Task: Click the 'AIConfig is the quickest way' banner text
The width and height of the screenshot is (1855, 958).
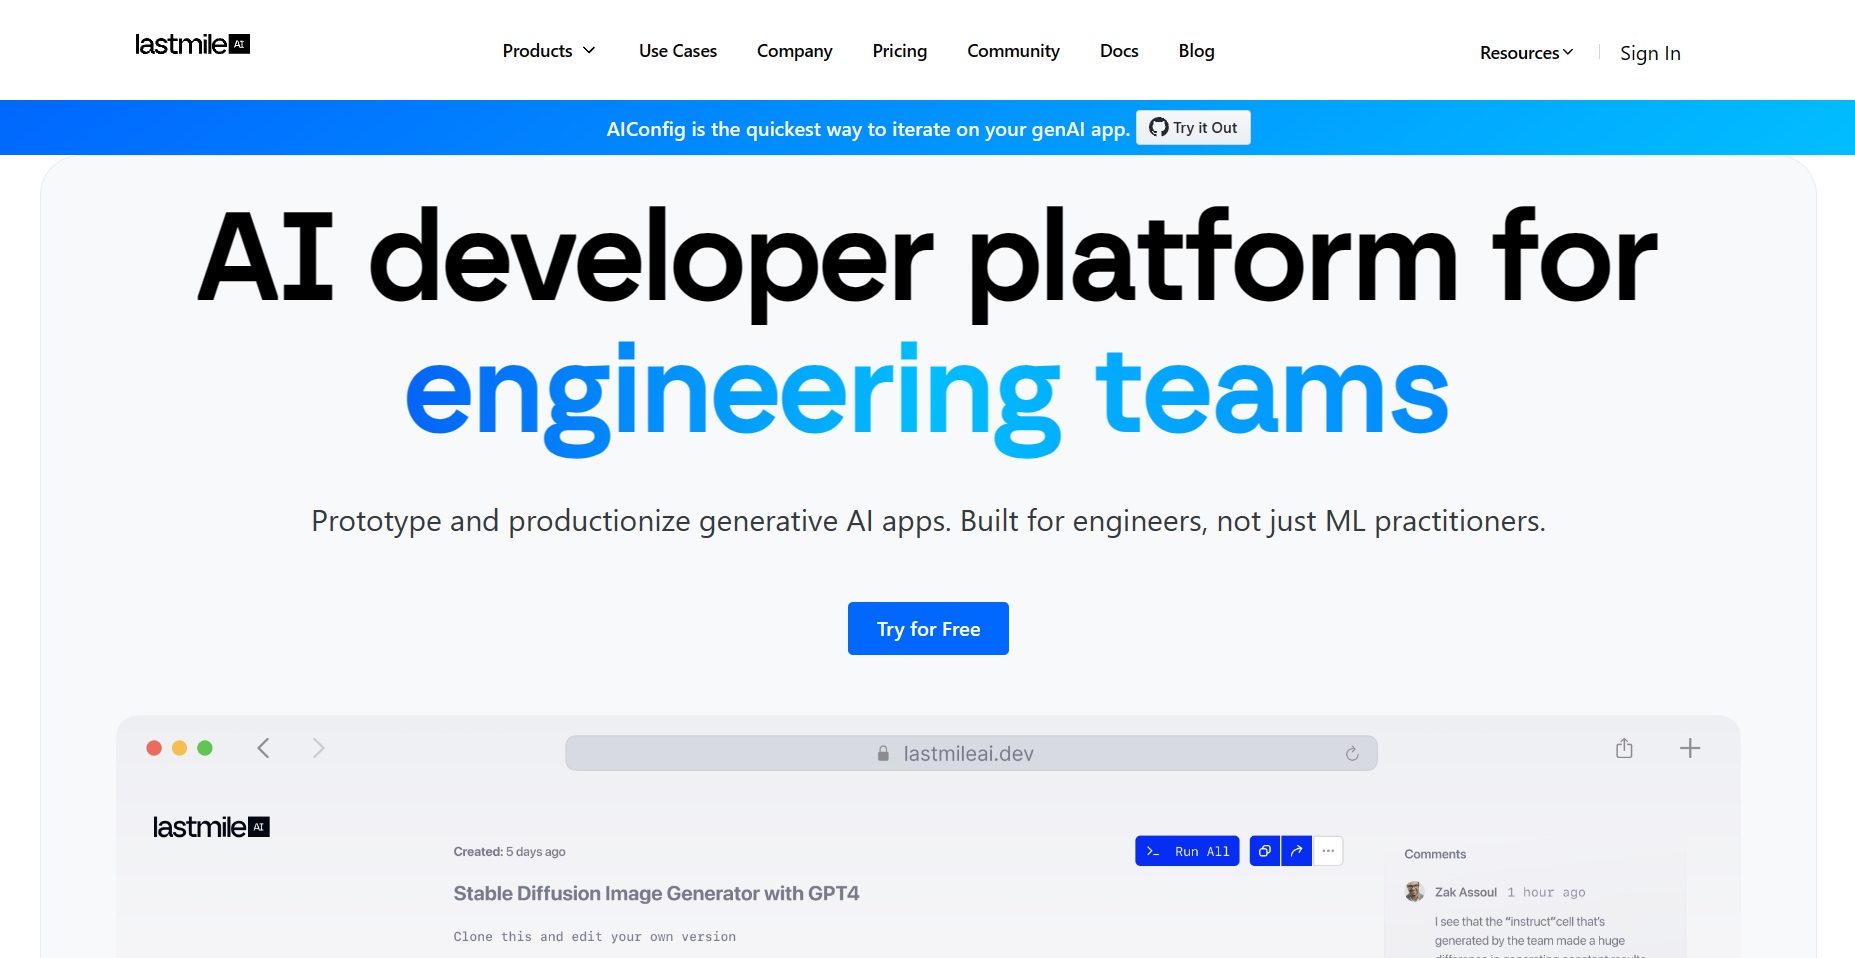Action: [x=868, y=129]
